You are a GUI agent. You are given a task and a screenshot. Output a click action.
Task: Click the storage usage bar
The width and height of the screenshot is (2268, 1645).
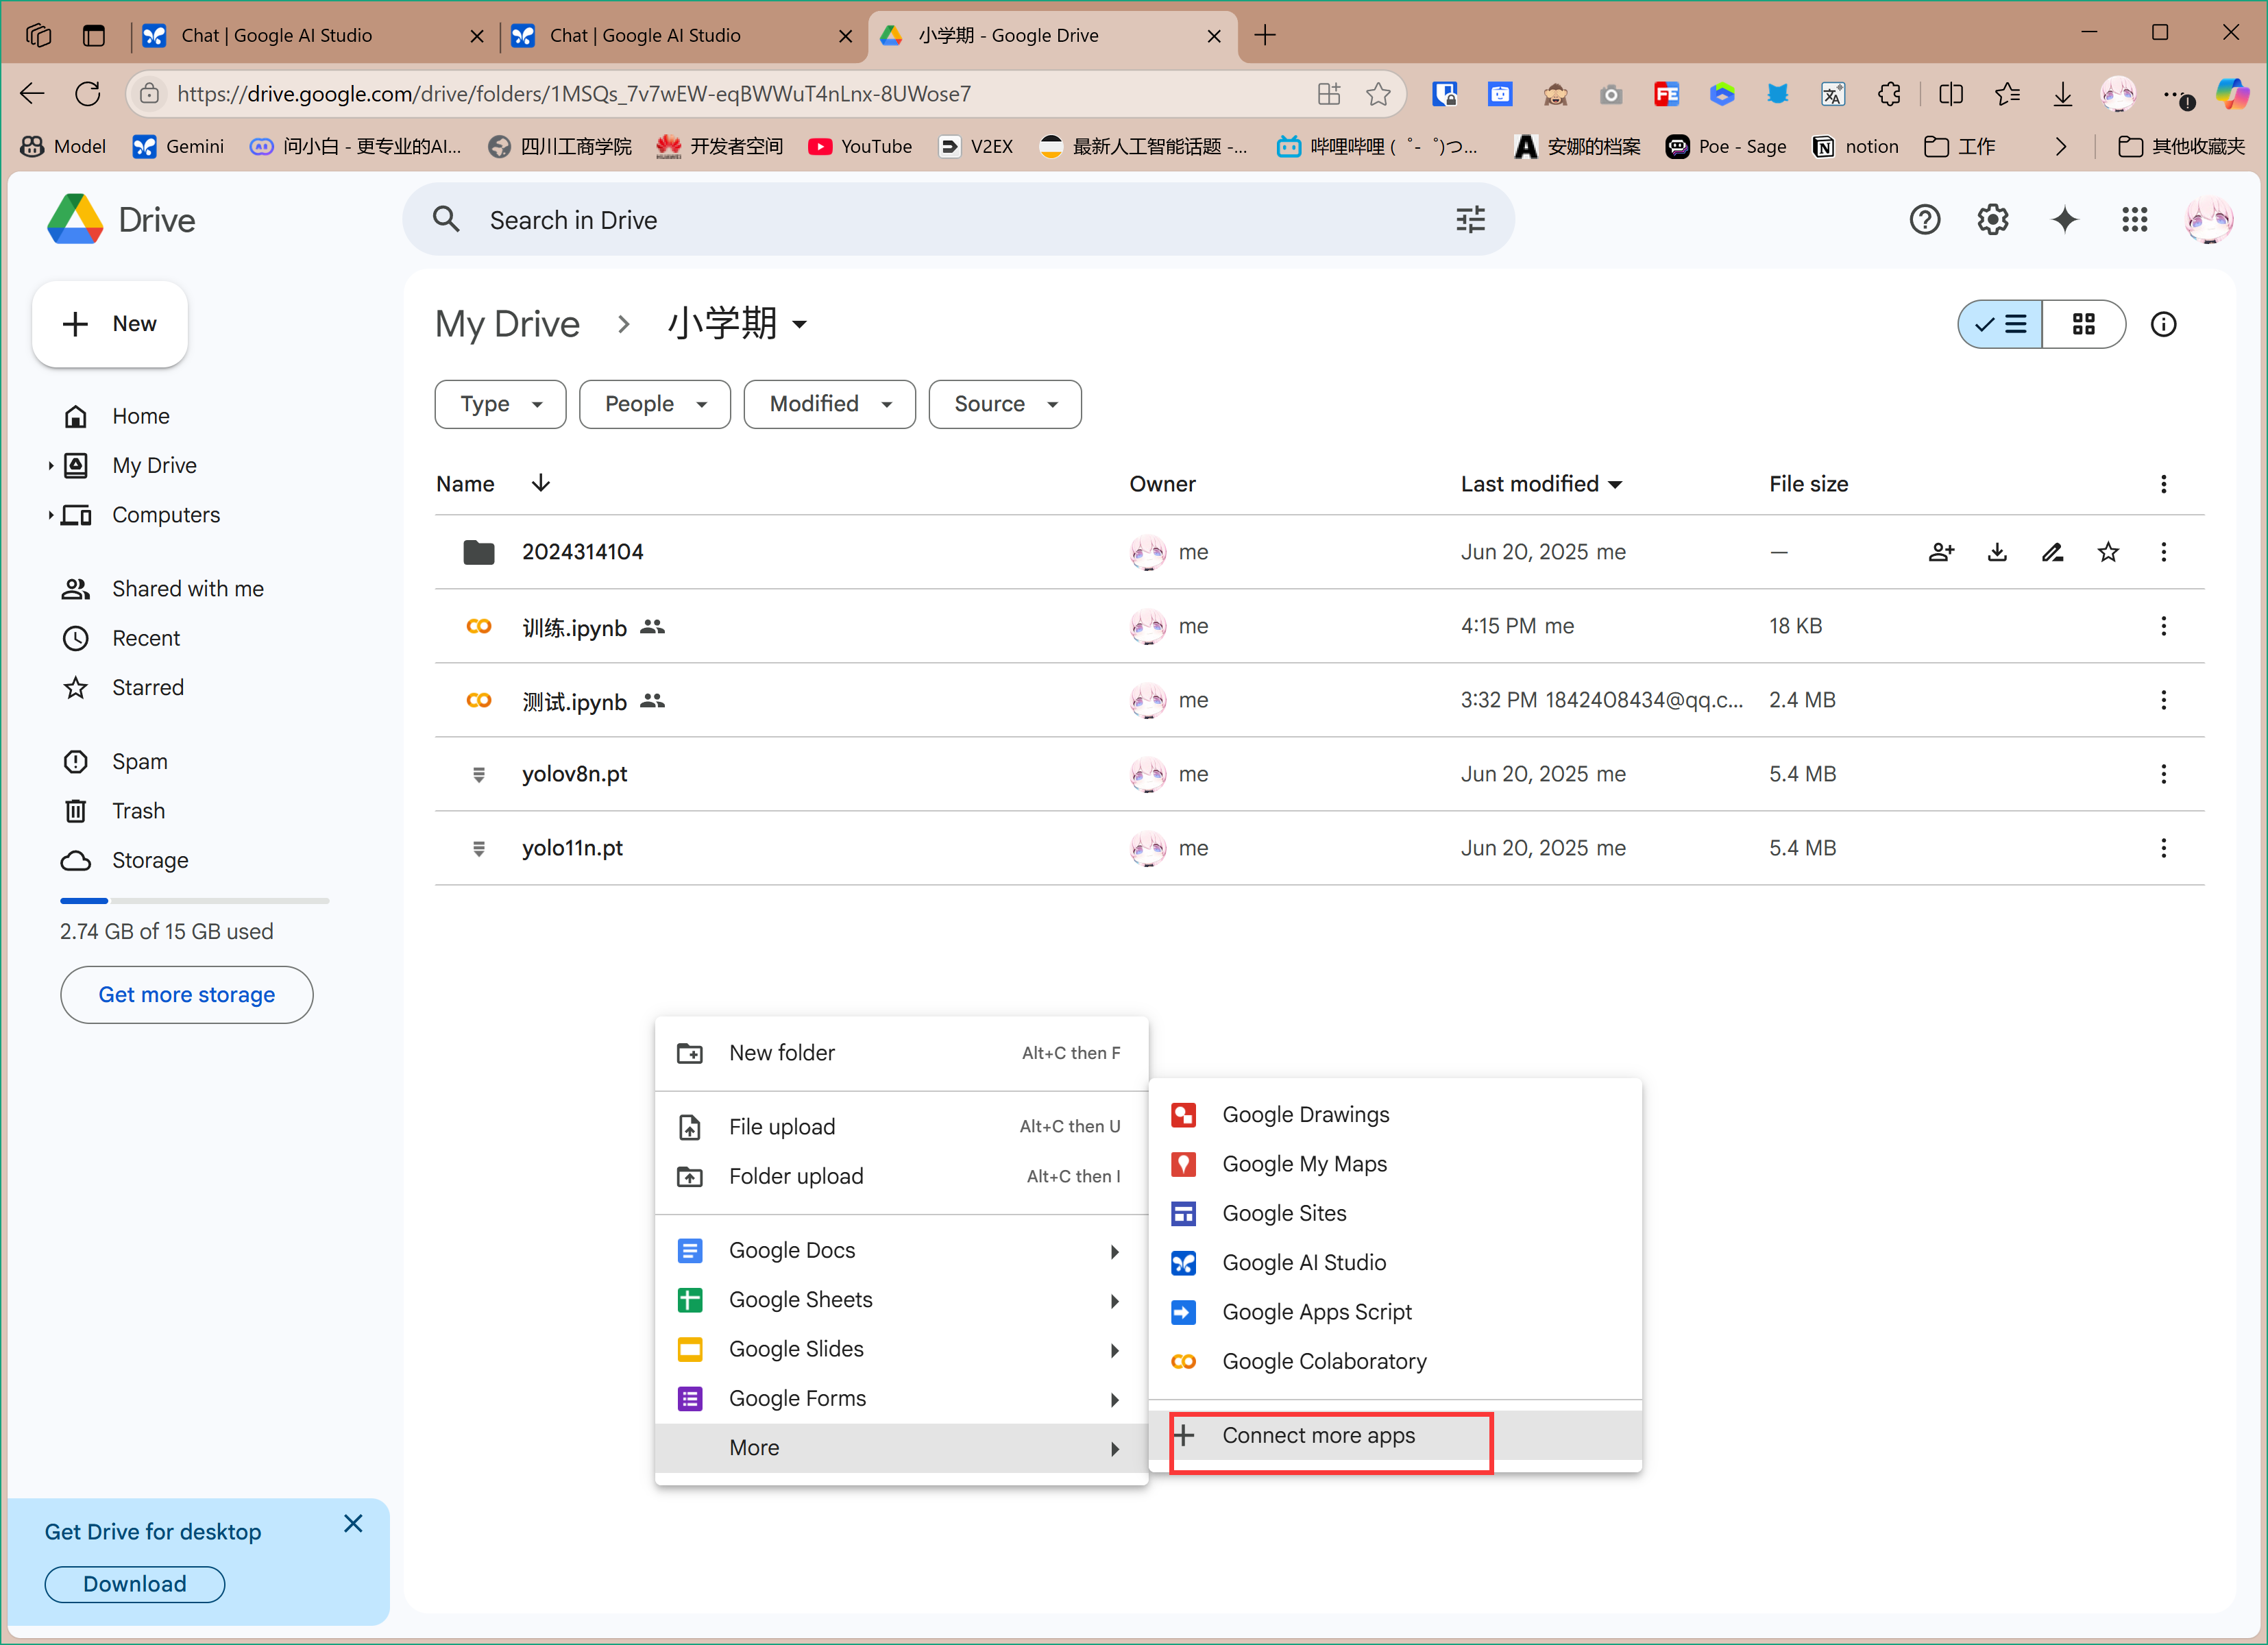(x=194, y=901)
